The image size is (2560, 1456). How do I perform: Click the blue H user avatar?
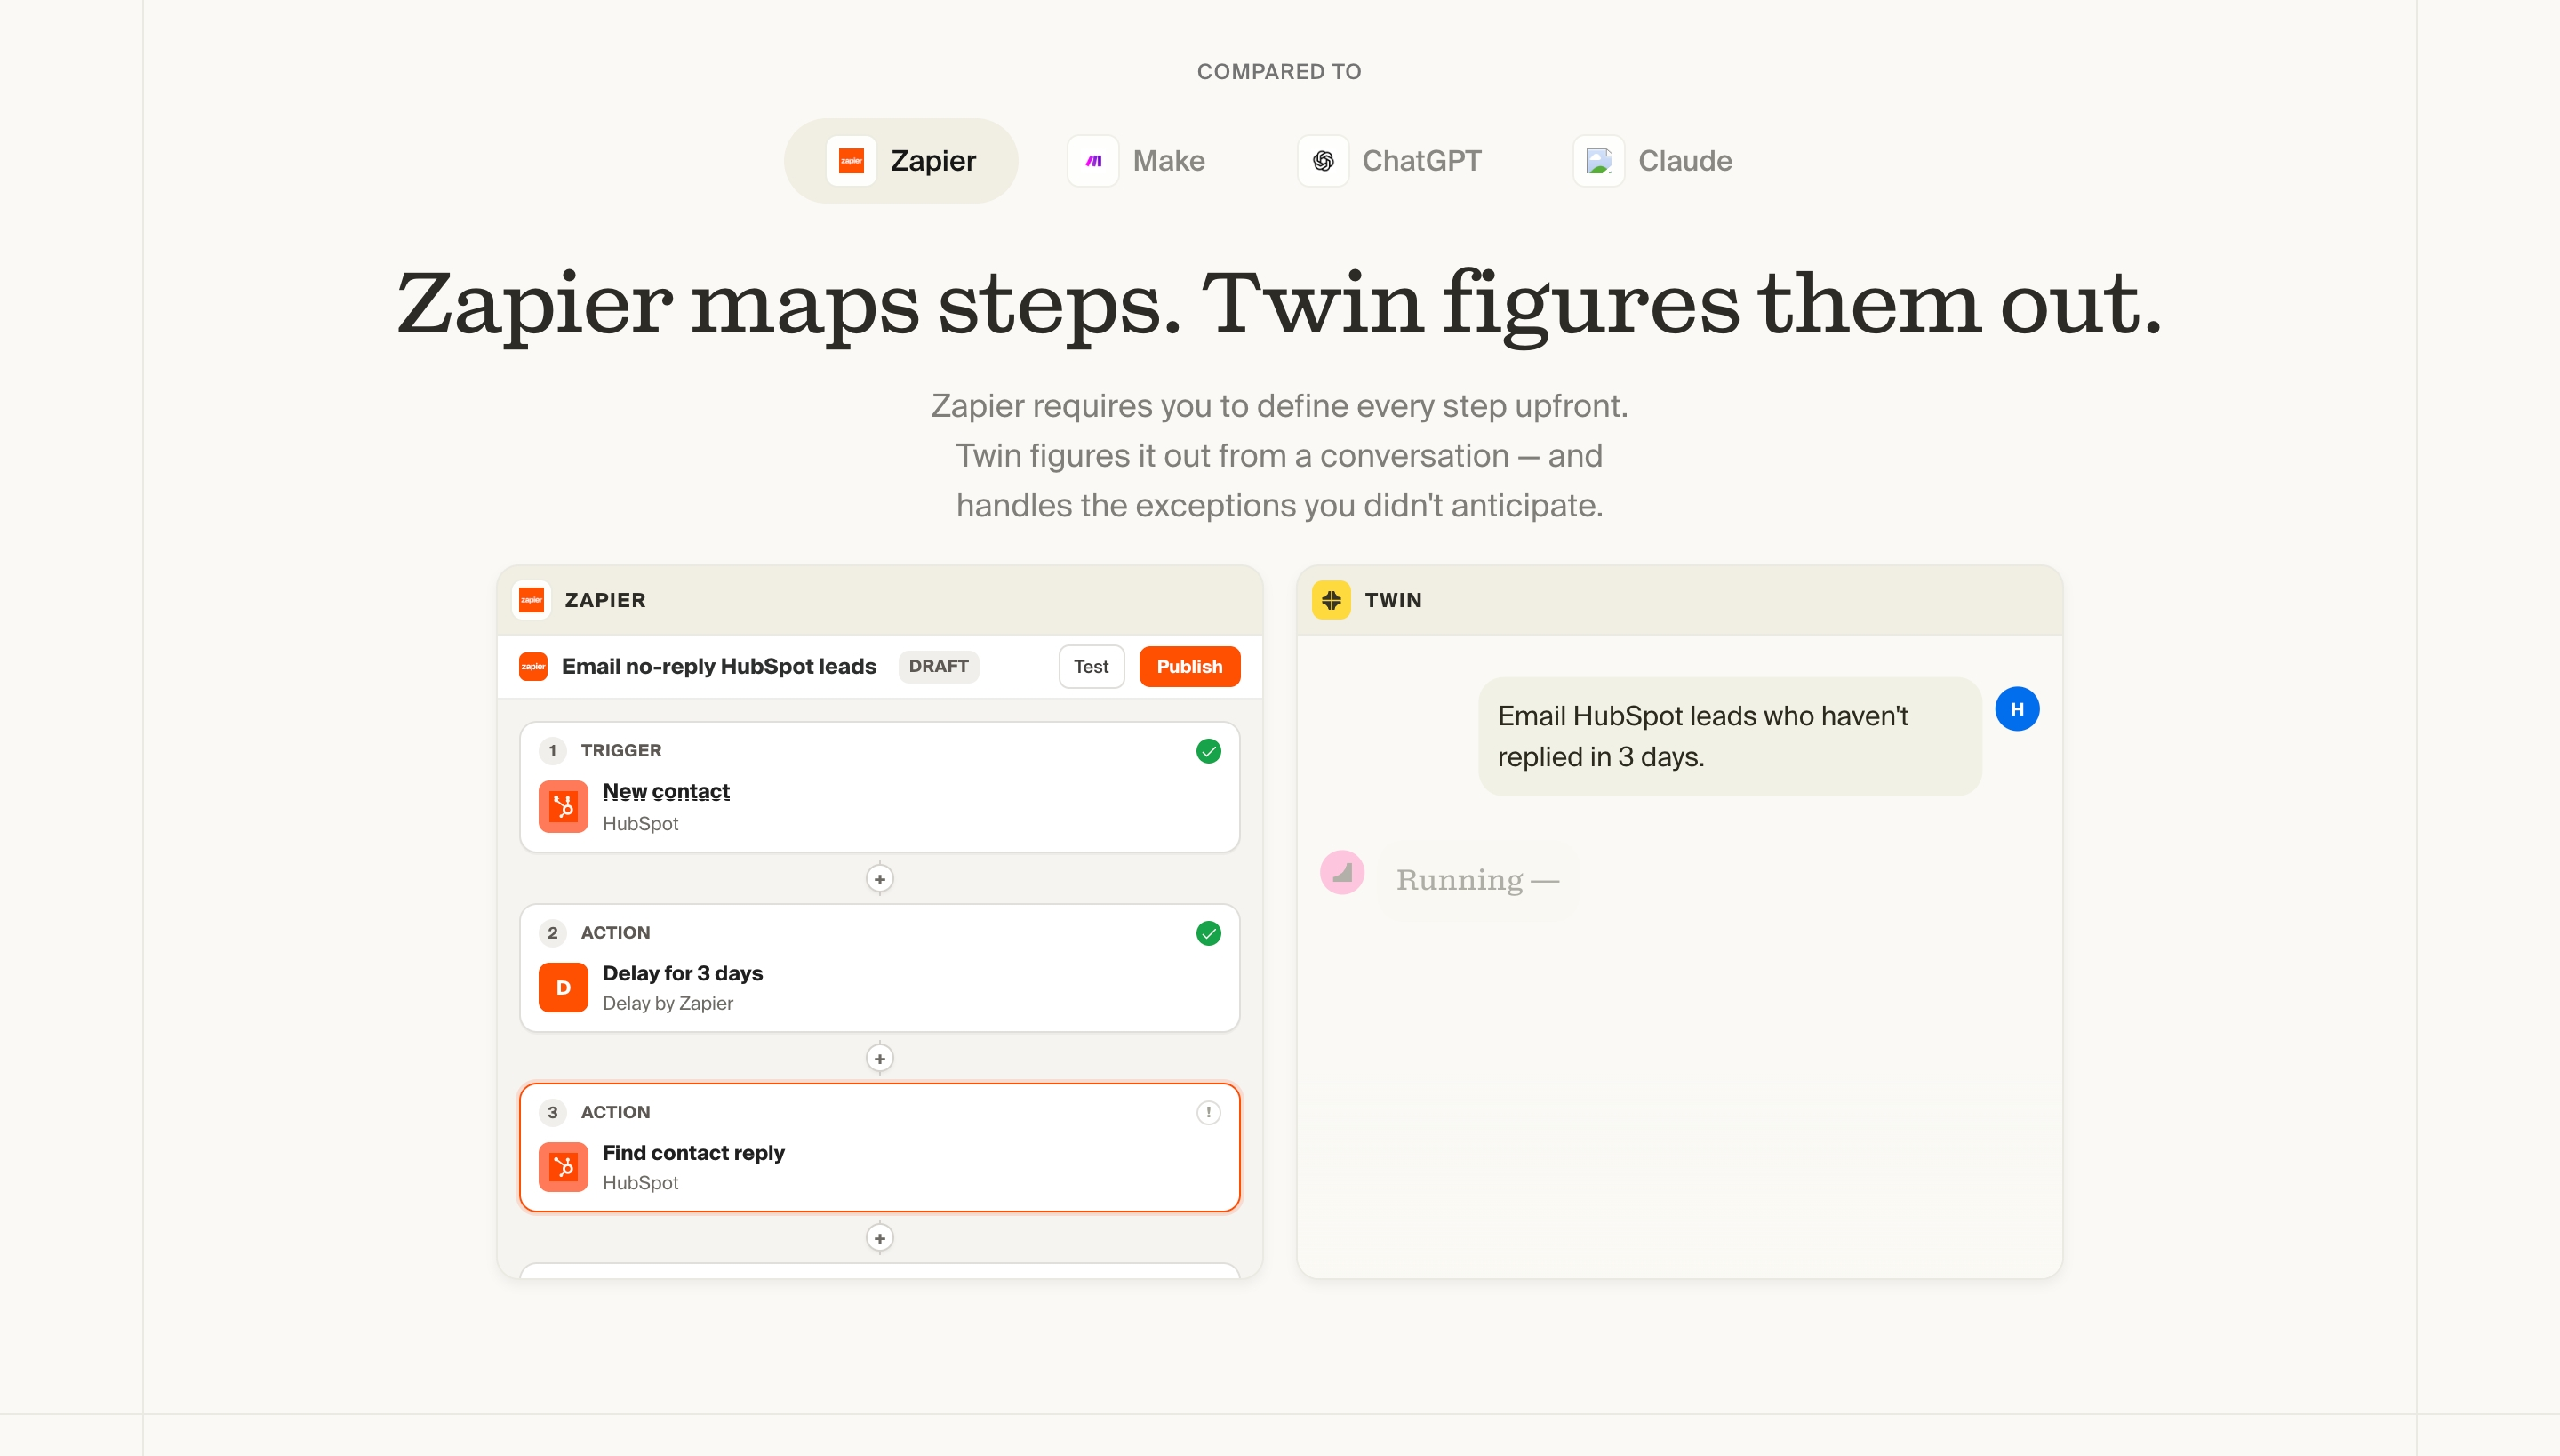2017,709
